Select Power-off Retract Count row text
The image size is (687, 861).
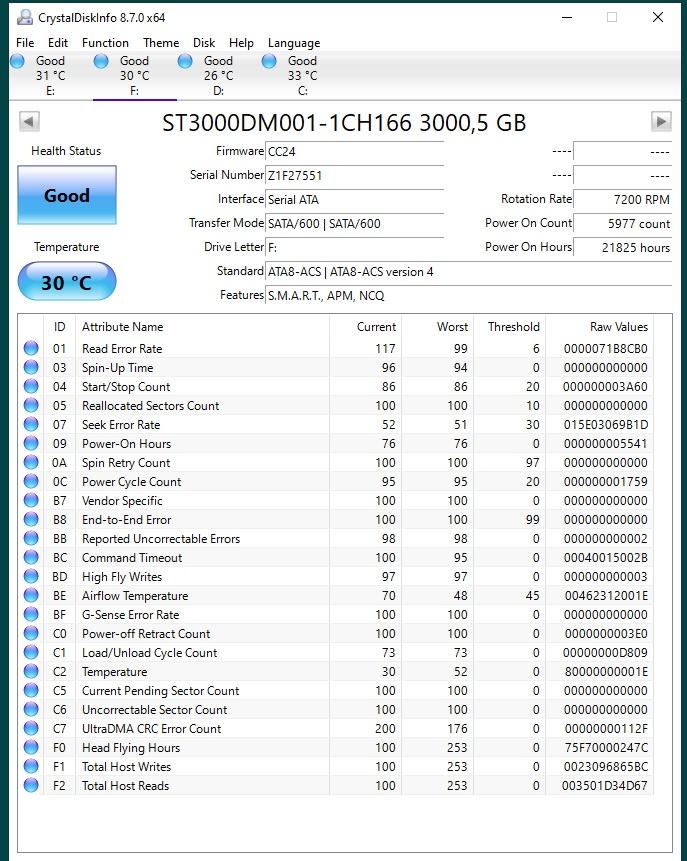[146, 634]
